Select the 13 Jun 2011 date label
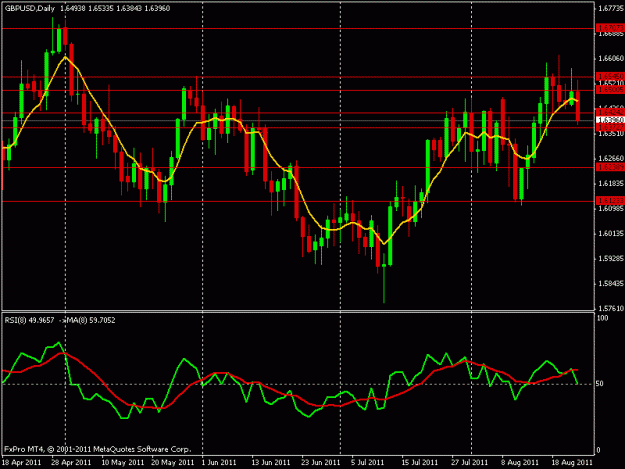The height and width of the screenshot is (469, 625). point(271,463)
